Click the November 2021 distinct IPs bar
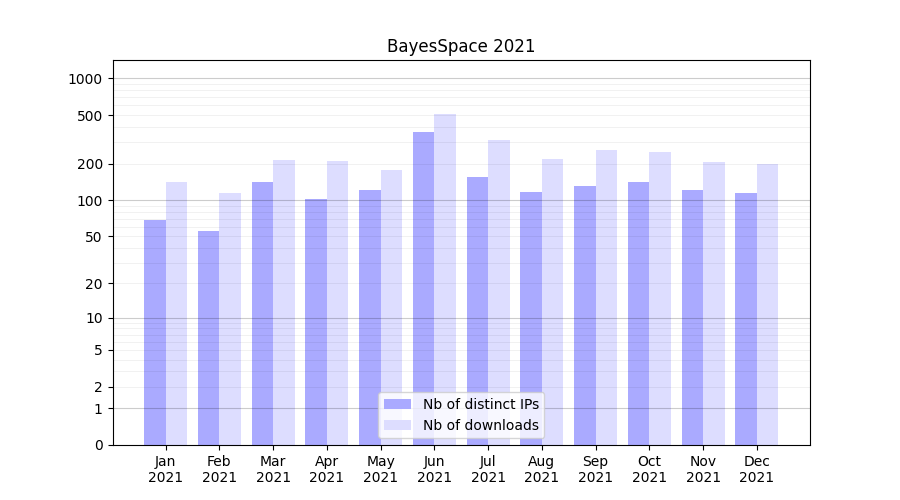 pos(692,317)
